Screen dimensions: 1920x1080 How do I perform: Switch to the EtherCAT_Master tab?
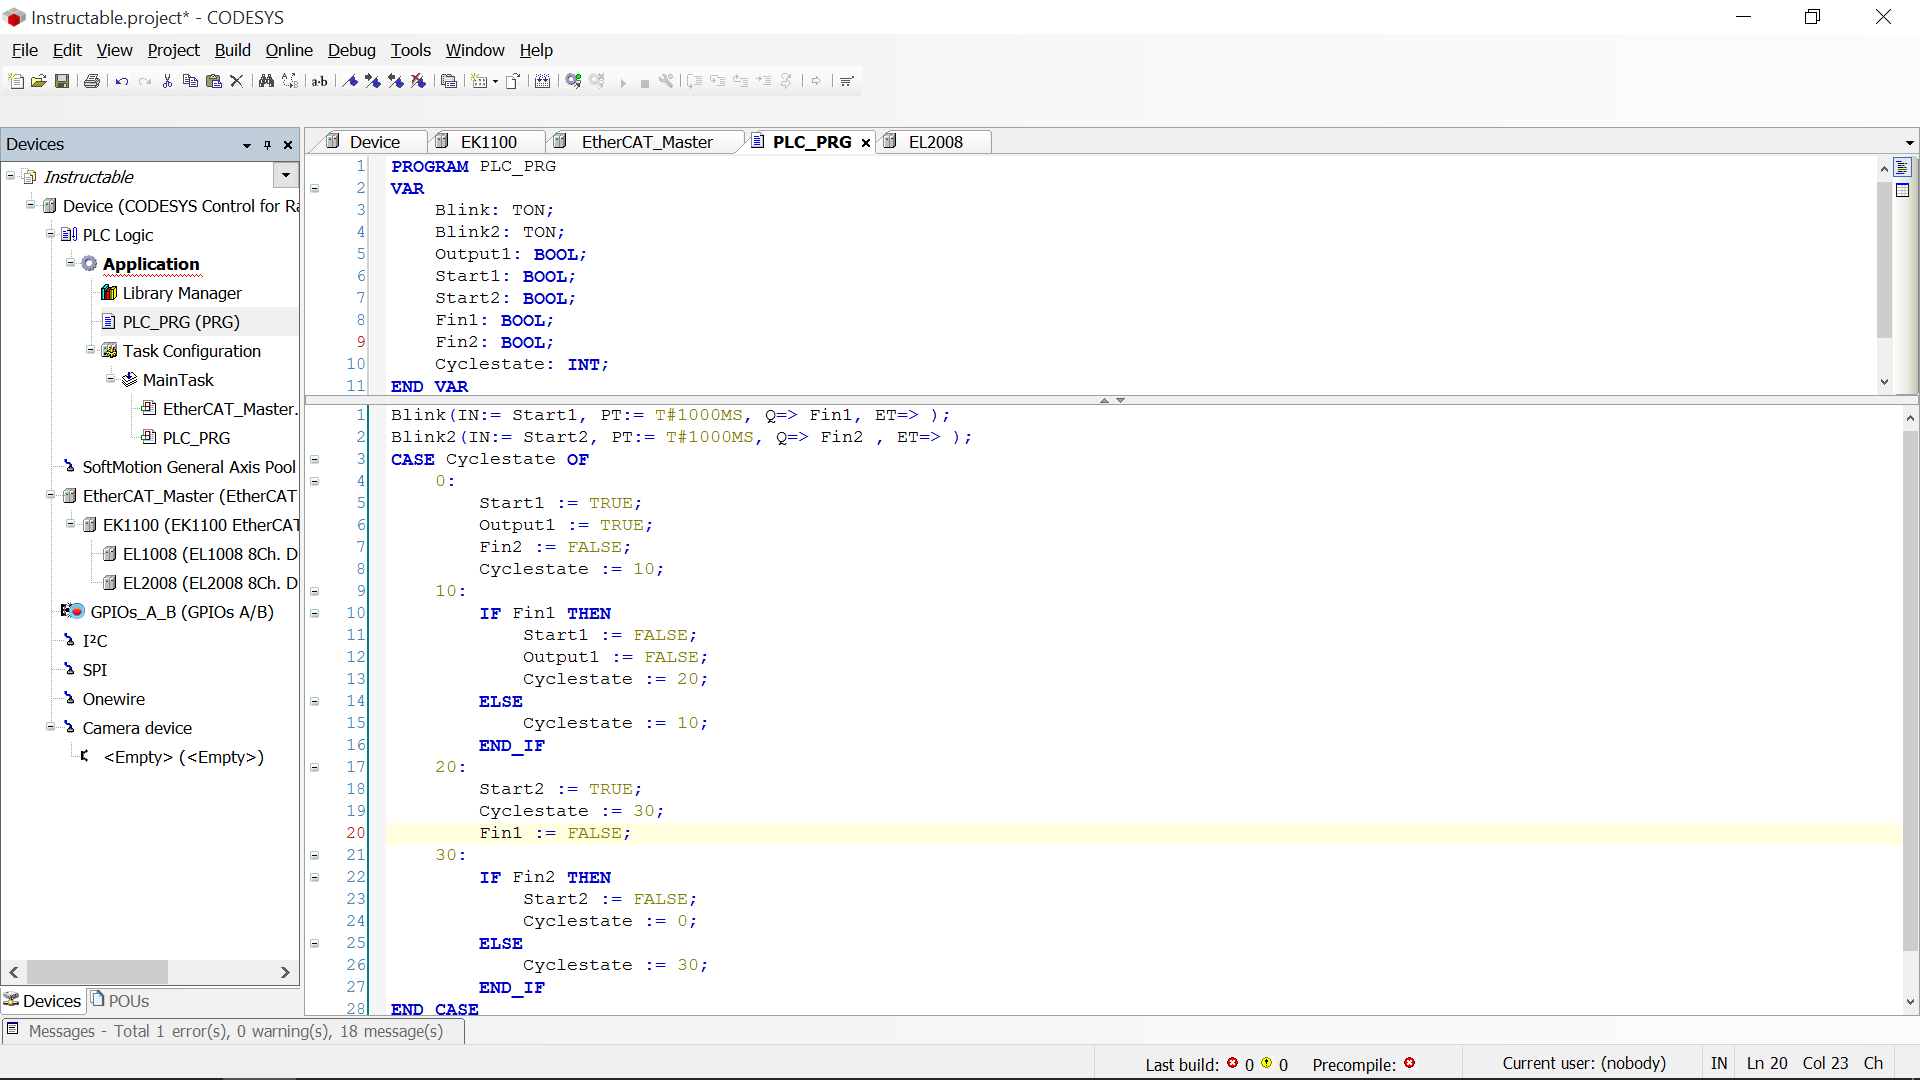click(x=646, y=141)
